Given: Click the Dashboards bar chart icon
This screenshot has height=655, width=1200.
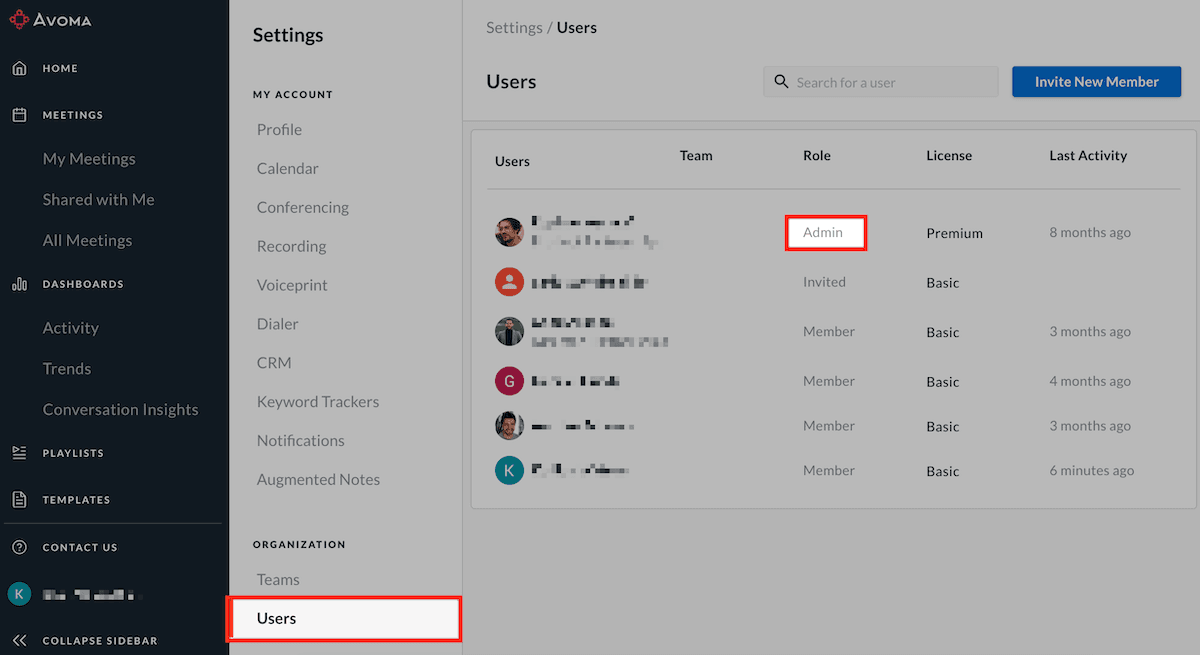Looking at the screenshot, I should coord(19,284).
